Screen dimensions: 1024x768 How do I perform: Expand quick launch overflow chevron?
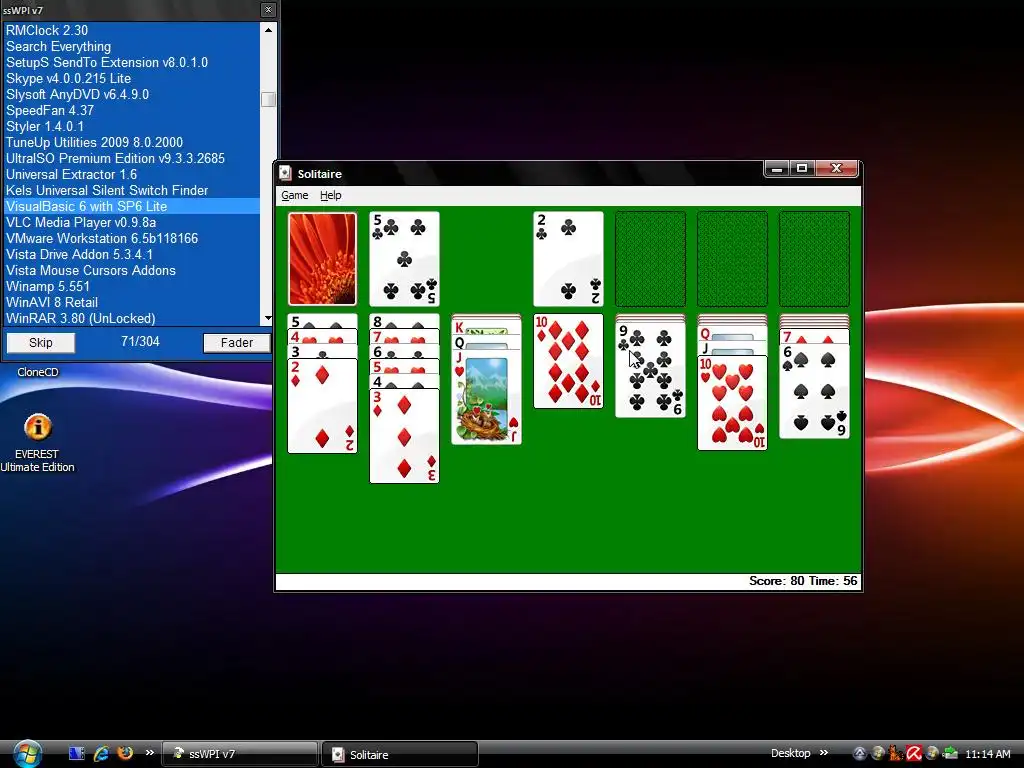150,753
